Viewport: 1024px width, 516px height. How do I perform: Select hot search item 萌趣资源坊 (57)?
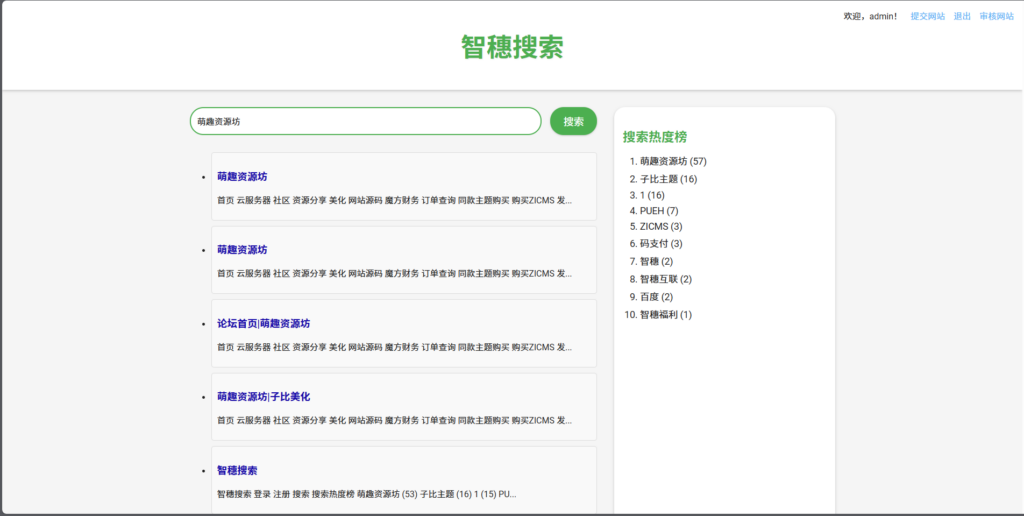tap(673, 161)
